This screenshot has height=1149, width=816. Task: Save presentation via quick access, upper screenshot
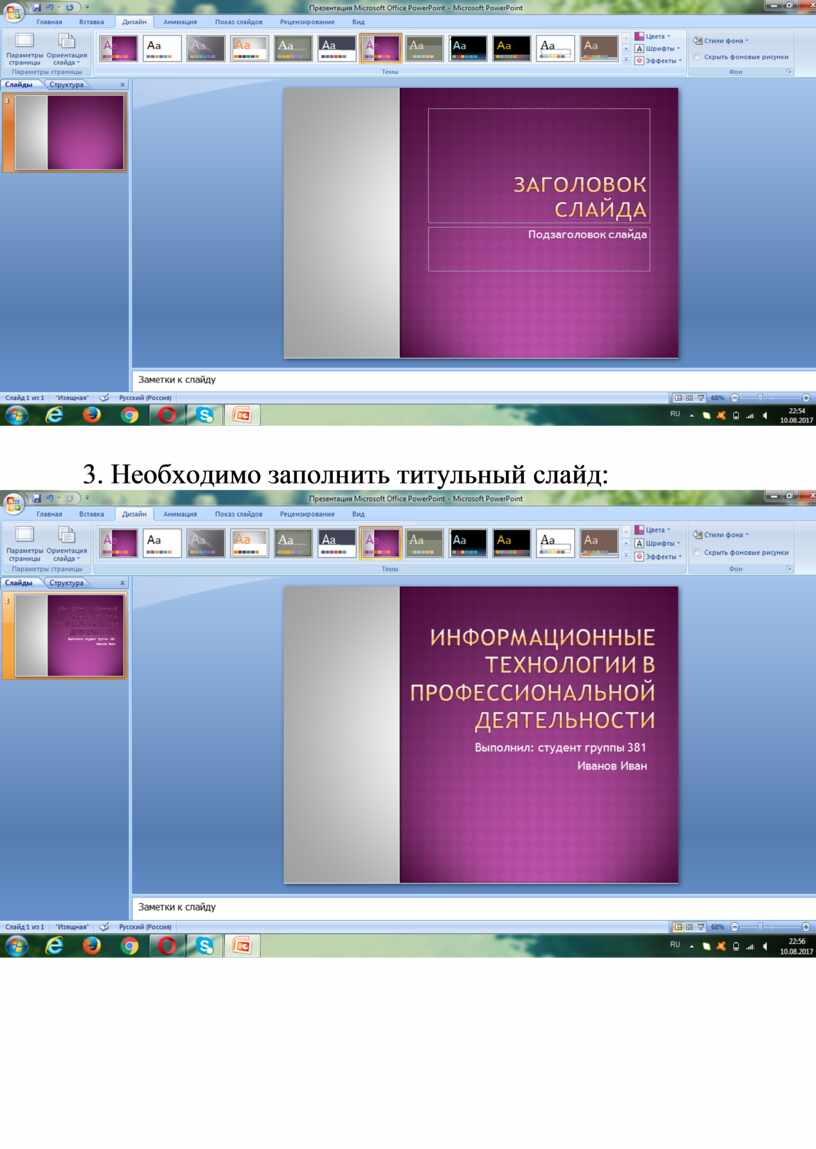(37, 7)
